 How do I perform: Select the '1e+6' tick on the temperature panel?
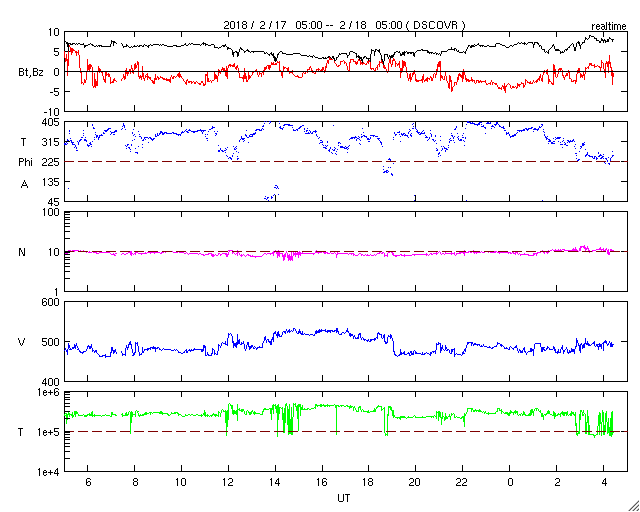click(49, 392)
